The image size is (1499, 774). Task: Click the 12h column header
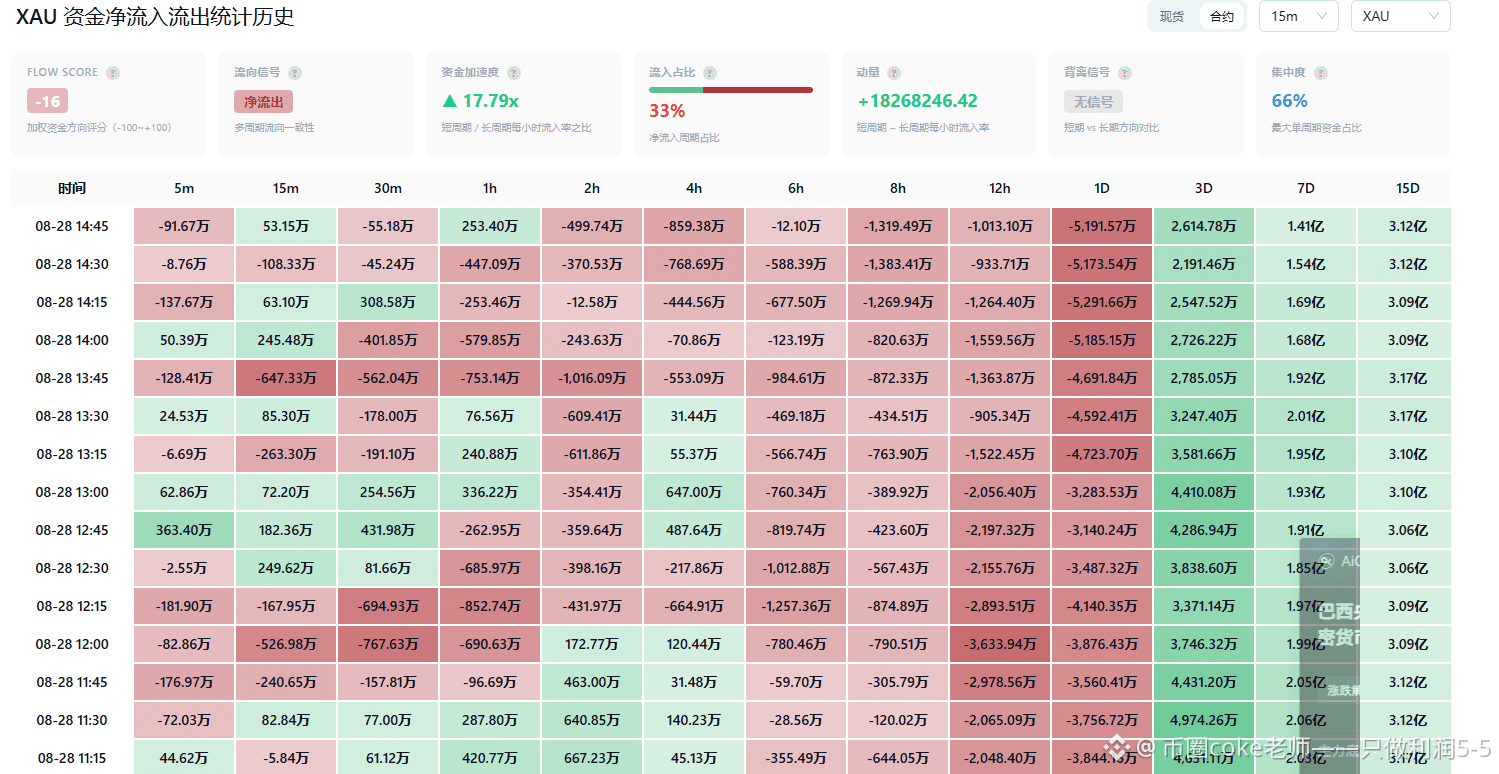(x=1000, y=188)
